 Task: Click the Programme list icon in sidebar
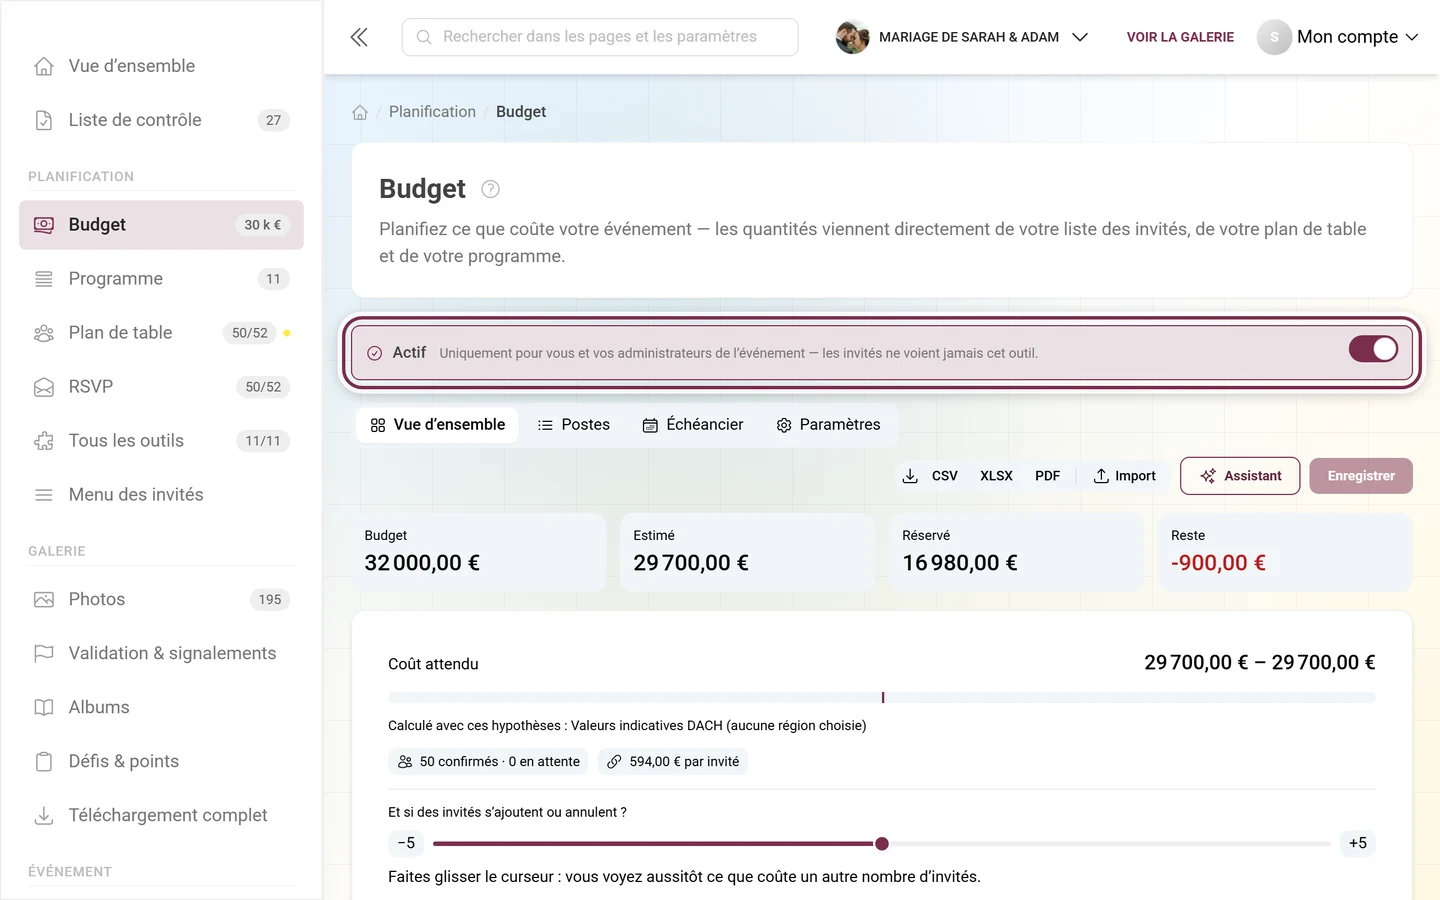click(44, 279)
